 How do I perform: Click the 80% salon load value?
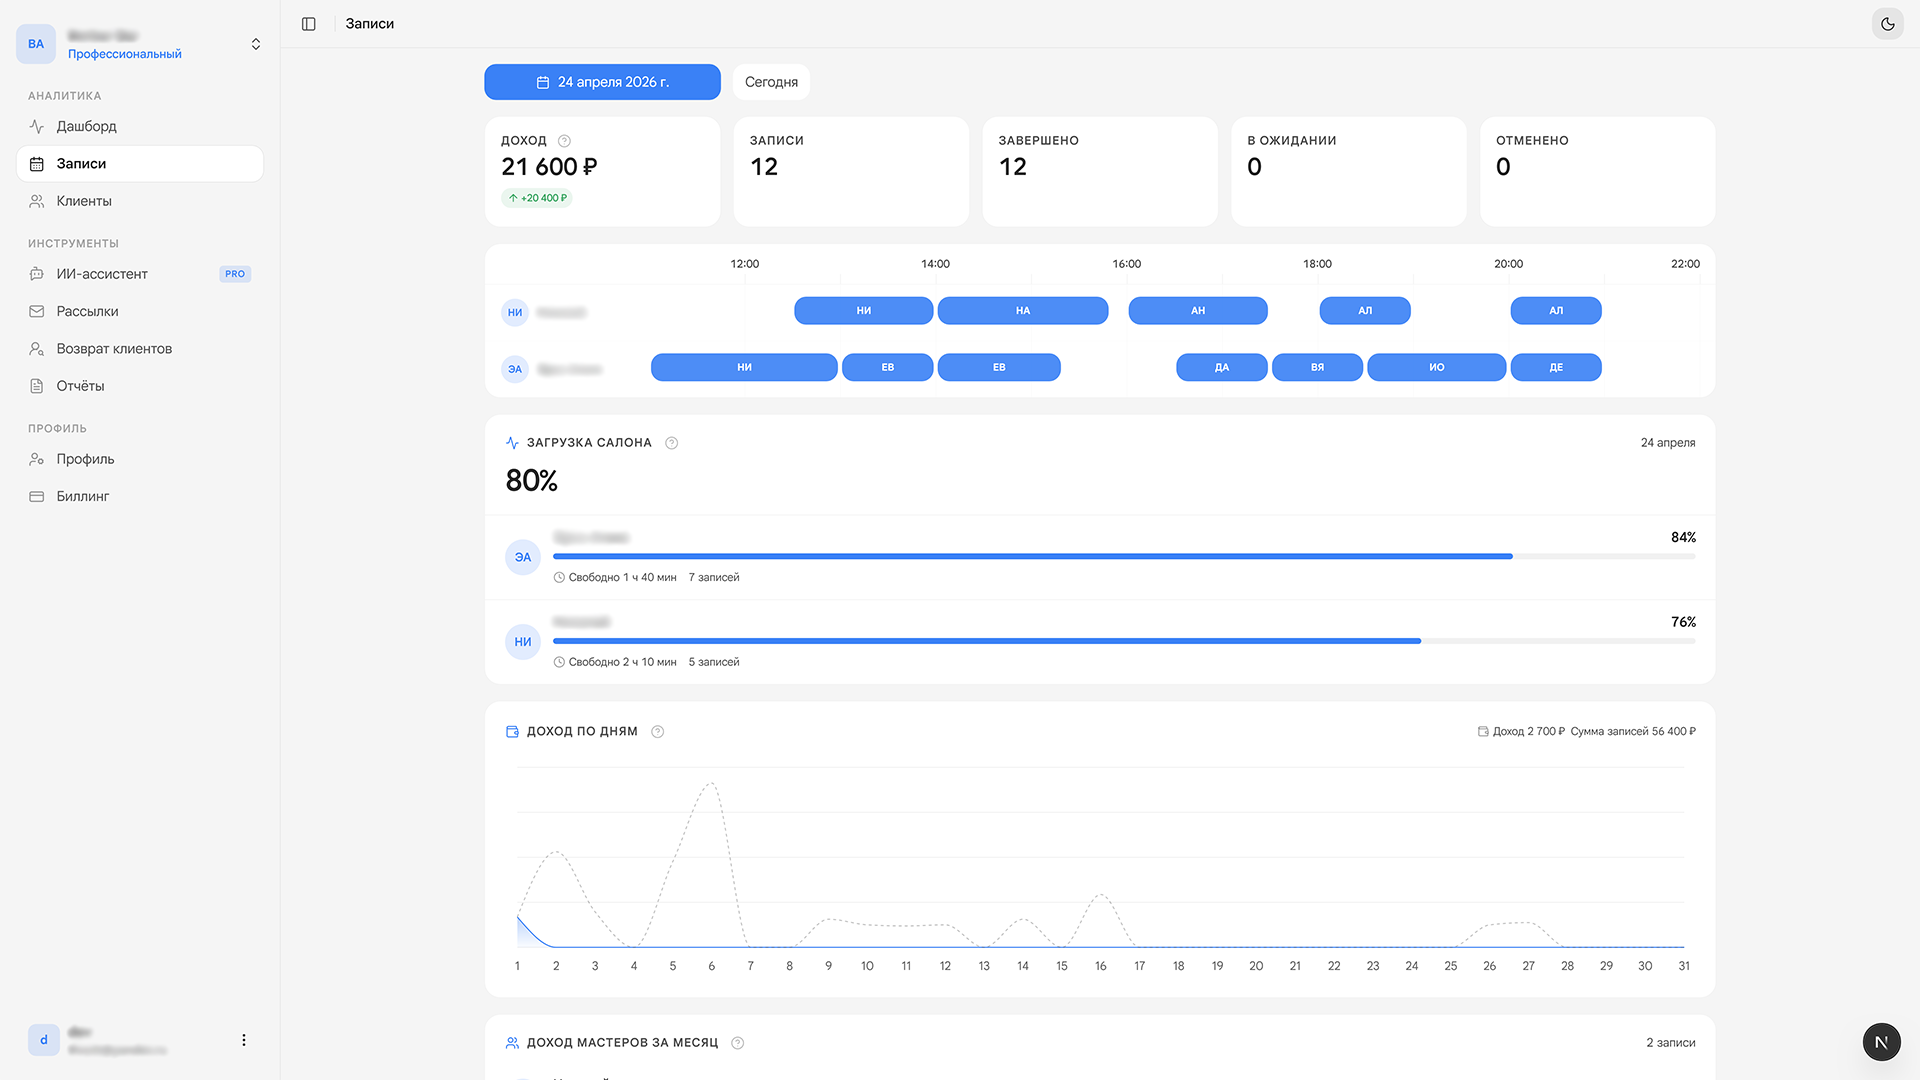532,481
